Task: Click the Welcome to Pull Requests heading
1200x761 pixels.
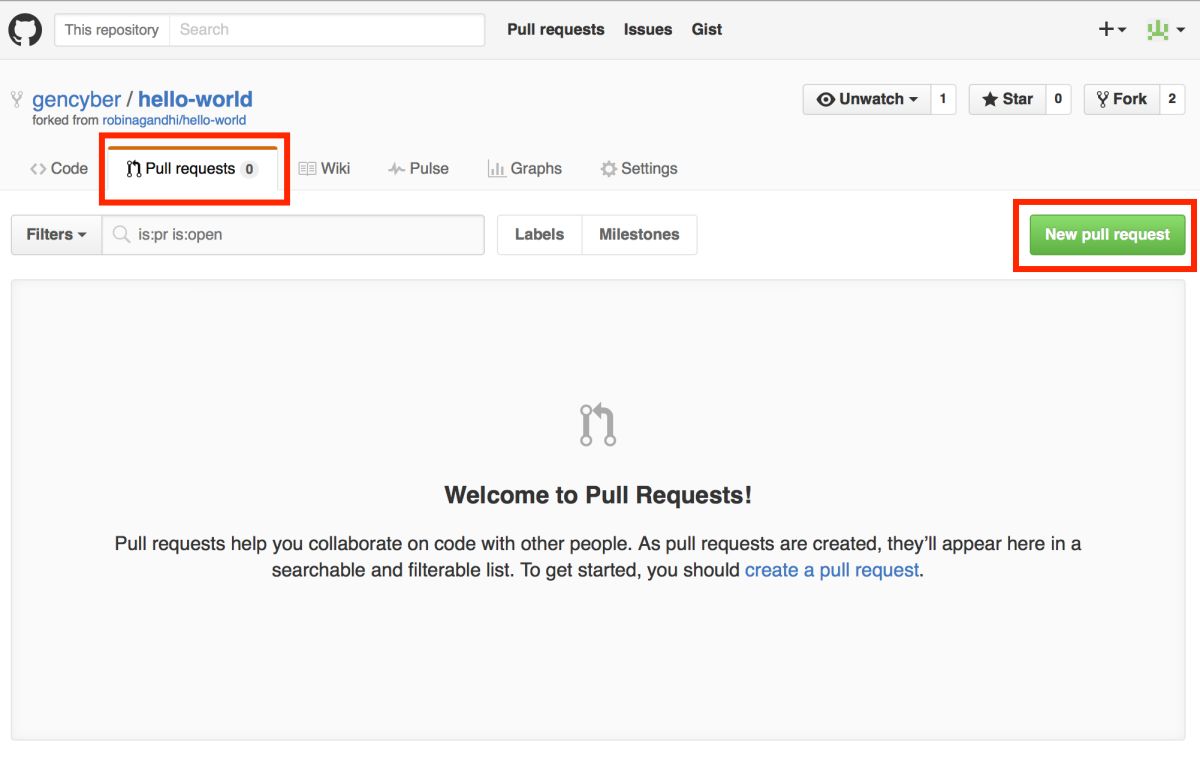Action: coord(598,495)
